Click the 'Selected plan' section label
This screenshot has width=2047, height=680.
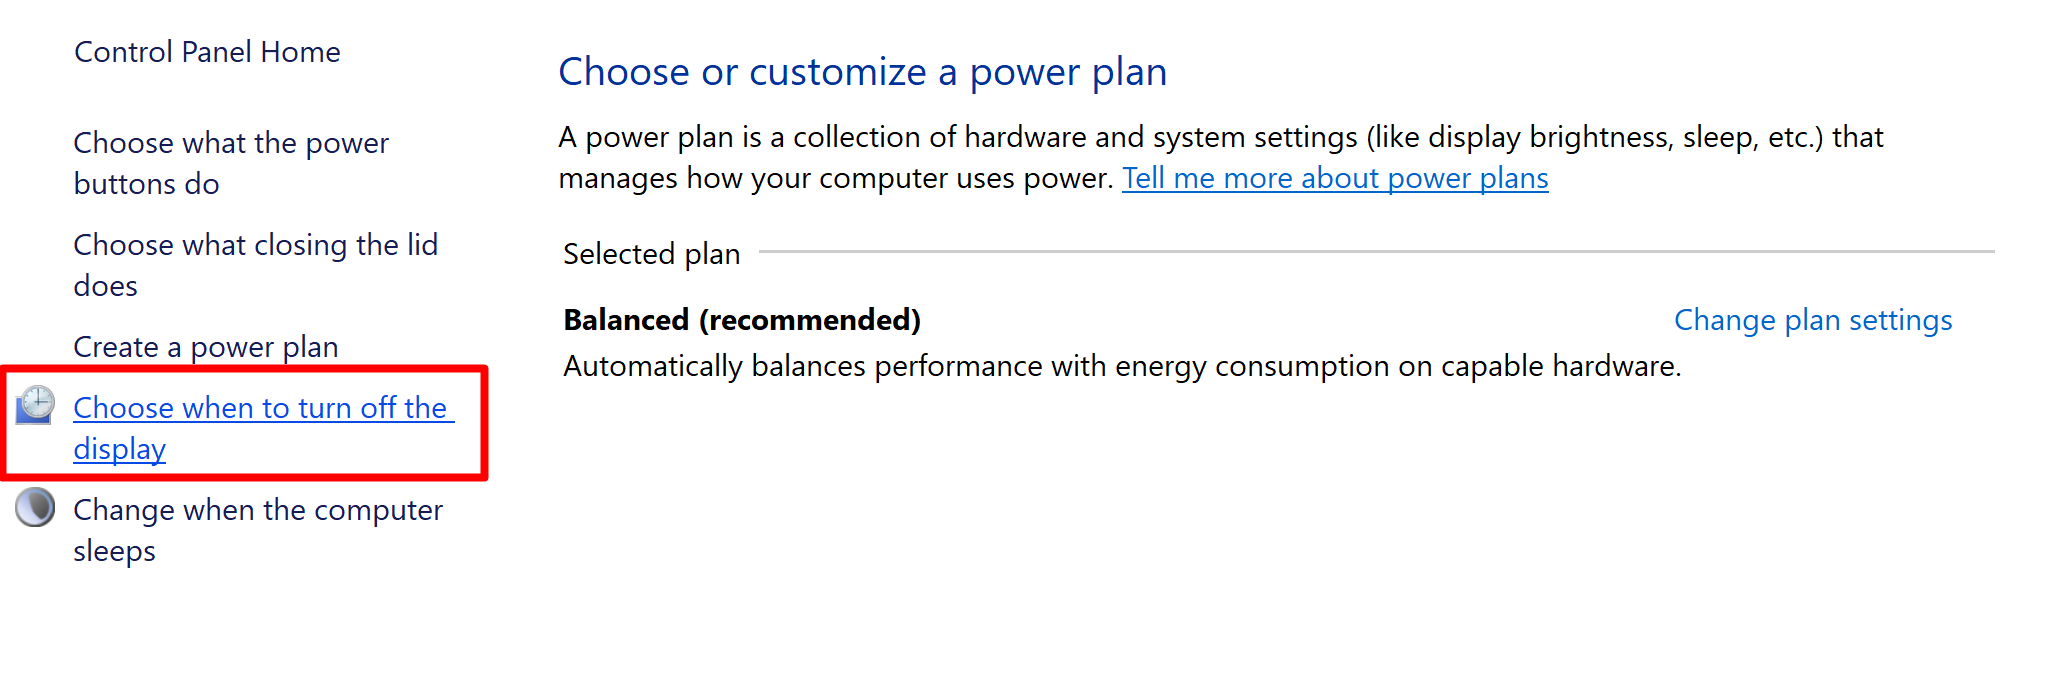tap(650, 253)
